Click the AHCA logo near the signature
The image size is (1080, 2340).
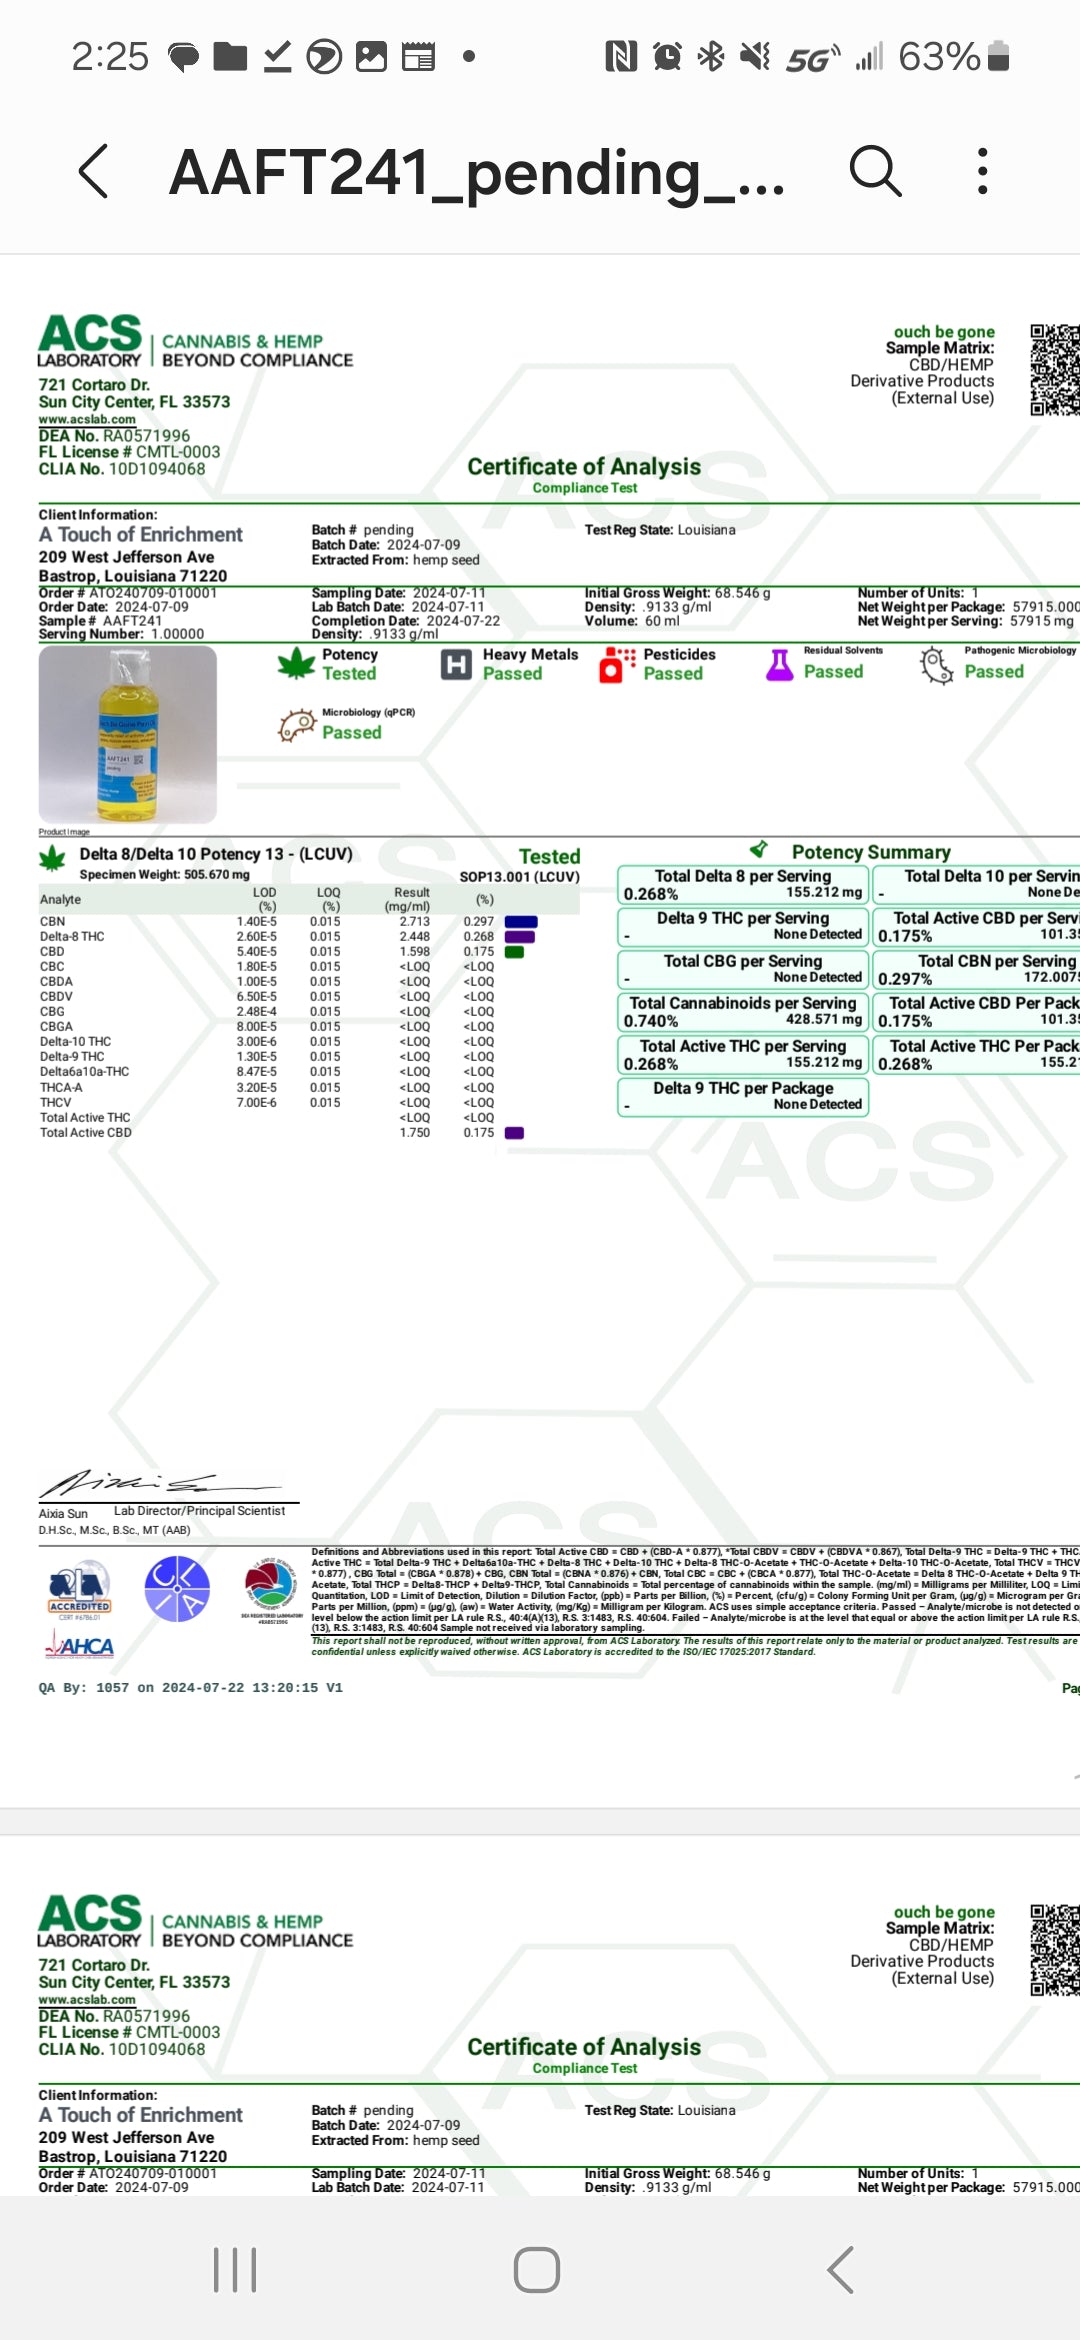coord(80,1645)
